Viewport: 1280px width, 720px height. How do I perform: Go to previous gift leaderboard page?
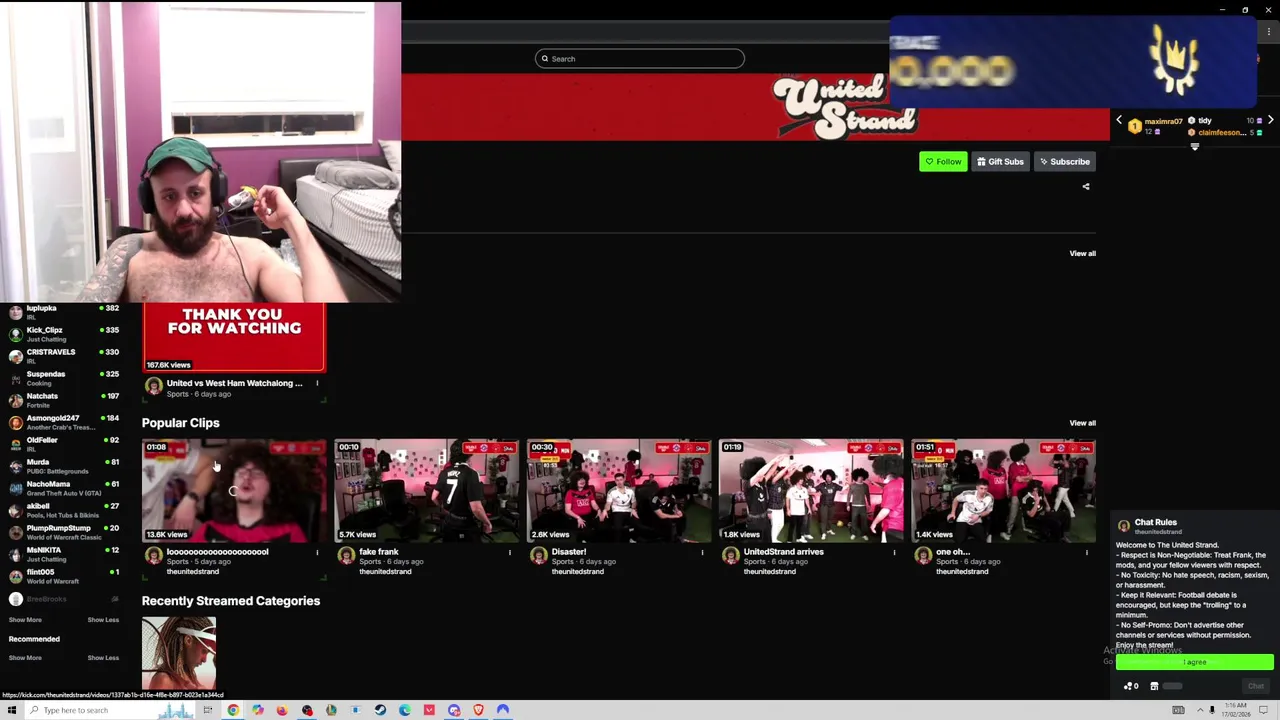click(1119, 120)
